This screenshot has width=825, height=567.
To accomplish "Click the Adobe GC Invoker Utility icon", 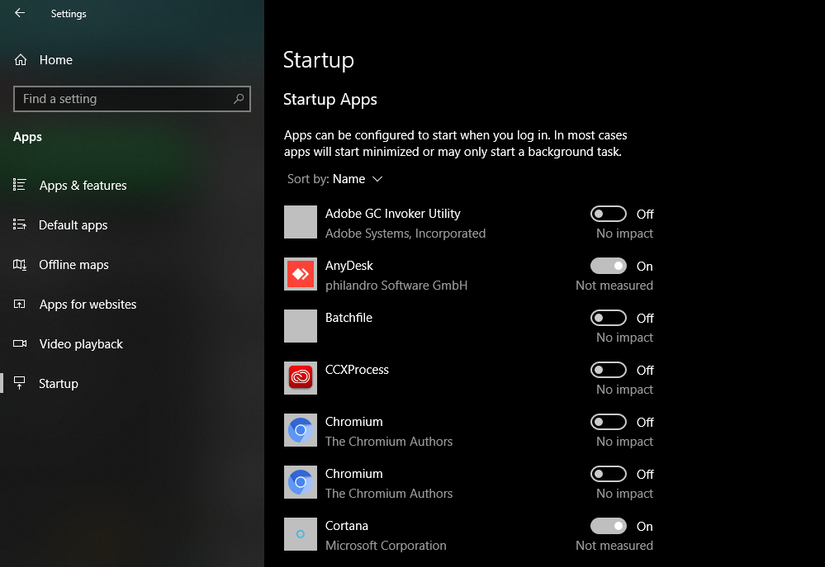I will [300, 222].
